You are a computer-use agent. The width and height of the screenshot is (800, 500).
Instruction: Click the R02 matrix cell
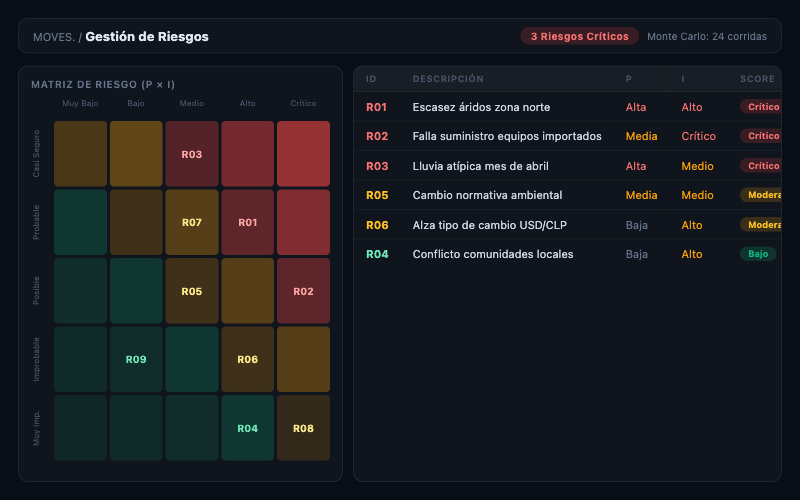(x=304, y=291)
